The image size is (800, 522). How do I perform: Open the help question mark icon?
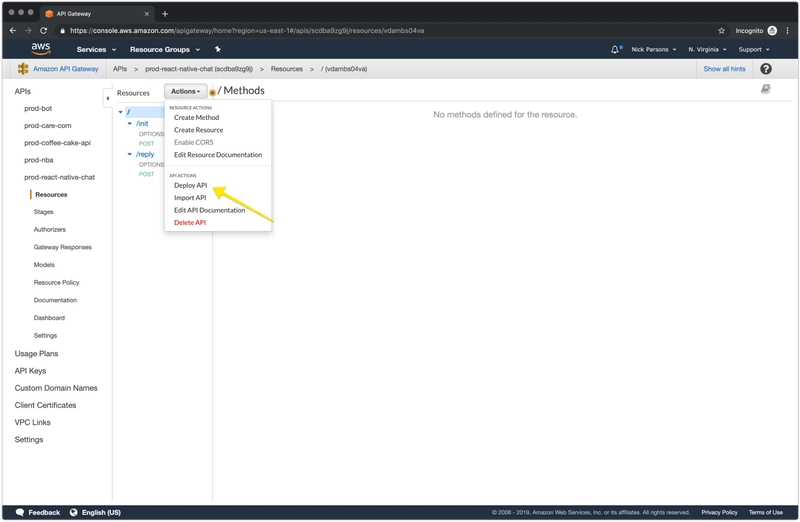pyautogui.click(x=765, y=69)
